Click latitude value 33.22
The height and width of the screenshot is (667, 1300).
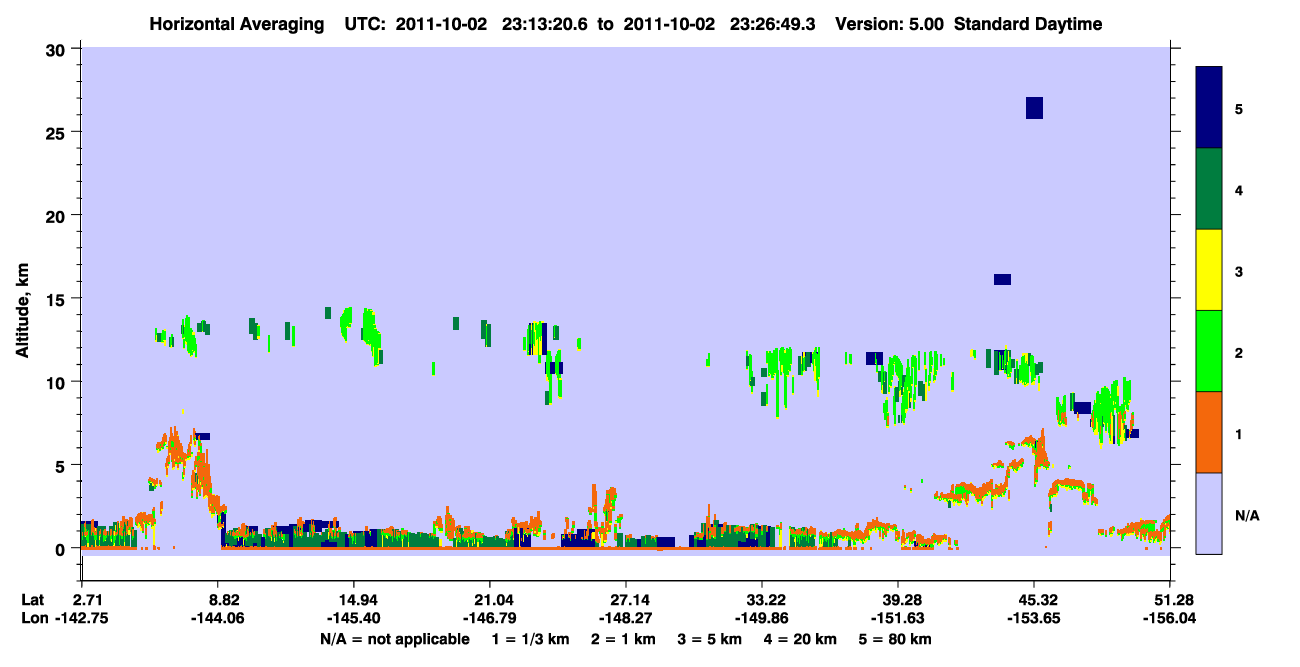[x=762, y=600]
